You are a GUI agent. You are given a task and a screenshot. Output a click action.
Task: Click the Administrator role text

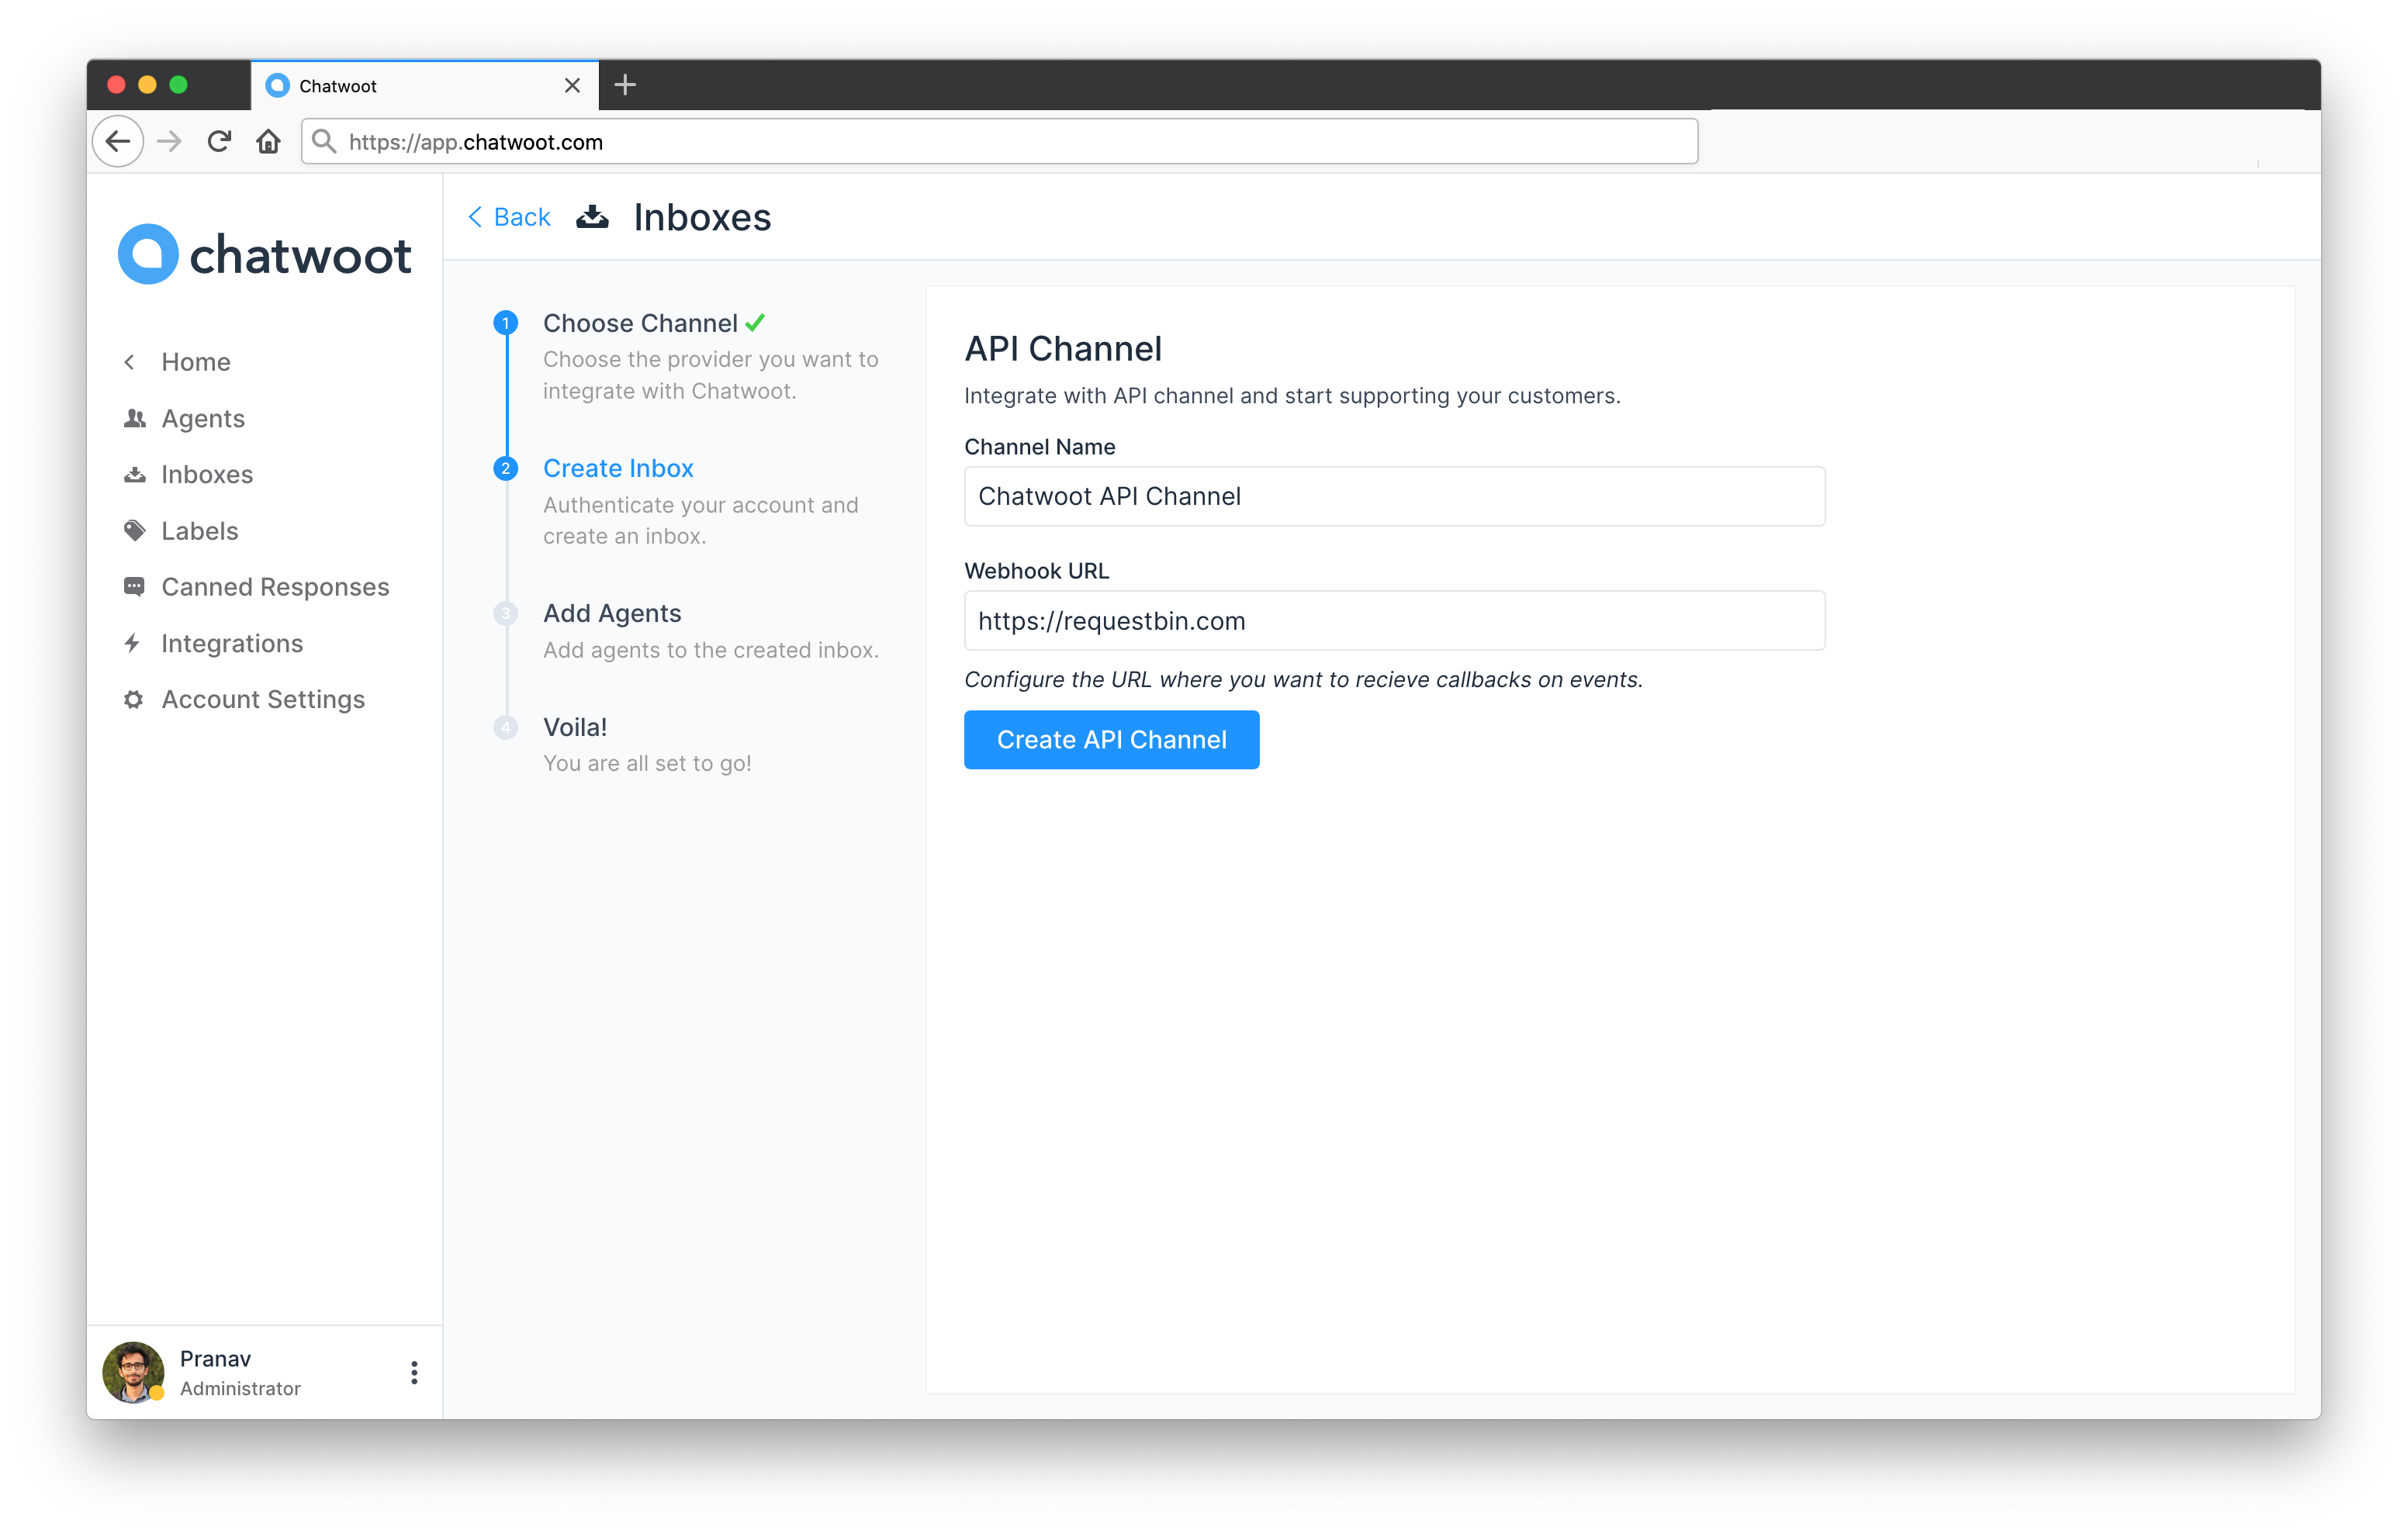coord(240,1388)
